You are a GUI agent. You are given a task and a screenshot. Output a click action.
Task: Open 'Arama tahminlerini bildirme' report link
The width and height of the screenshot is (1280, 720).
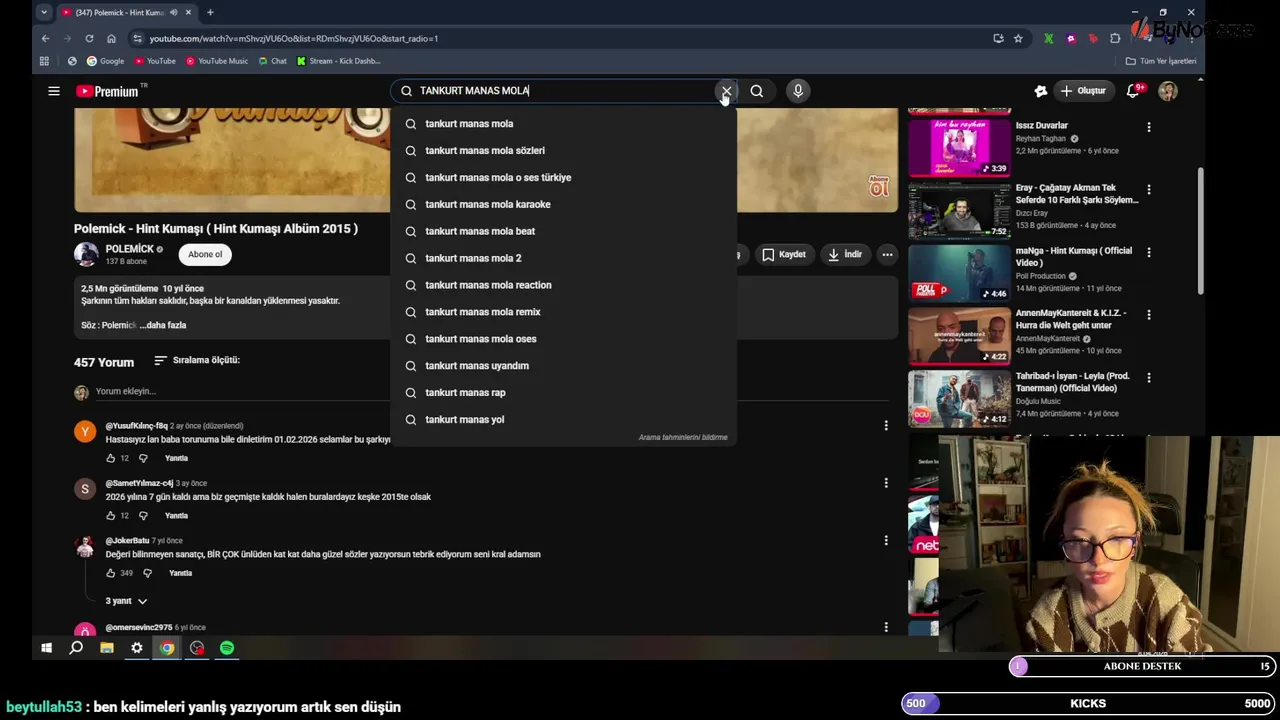tap(683, 438)
